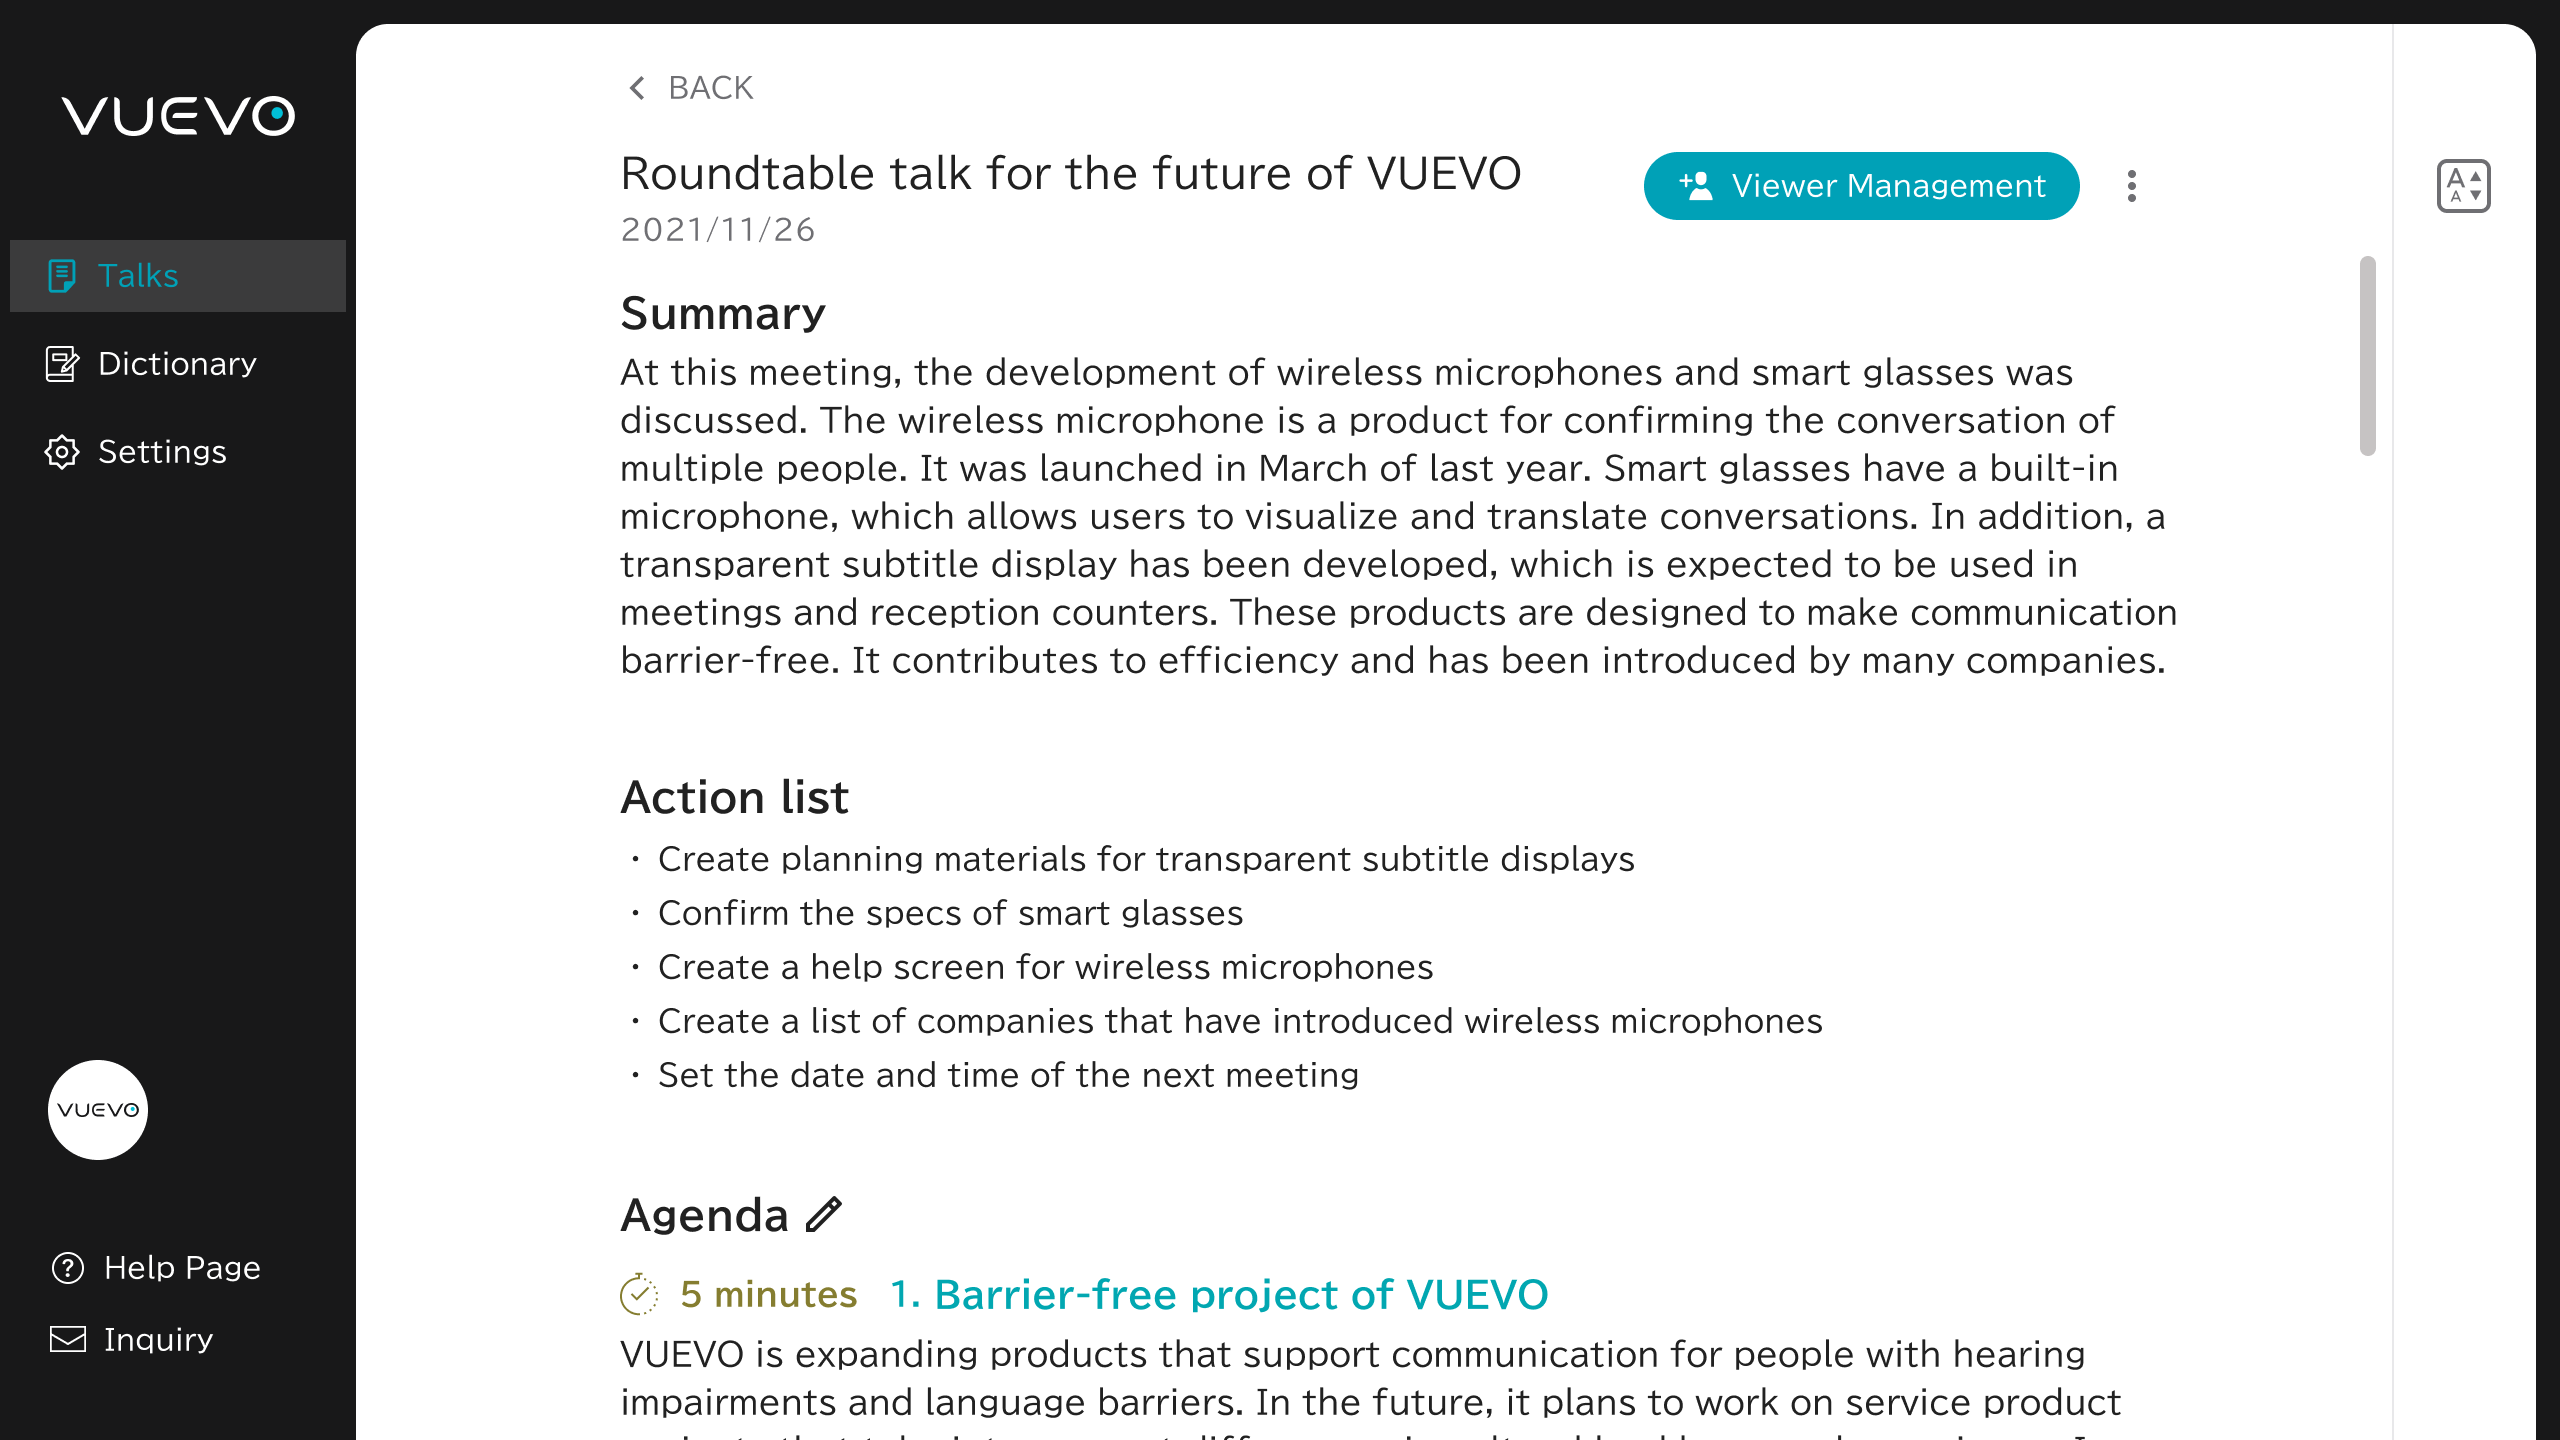Open Settings using the gear icon
The width and height of the screenshot is (2560, 1440).
(62, 452)
